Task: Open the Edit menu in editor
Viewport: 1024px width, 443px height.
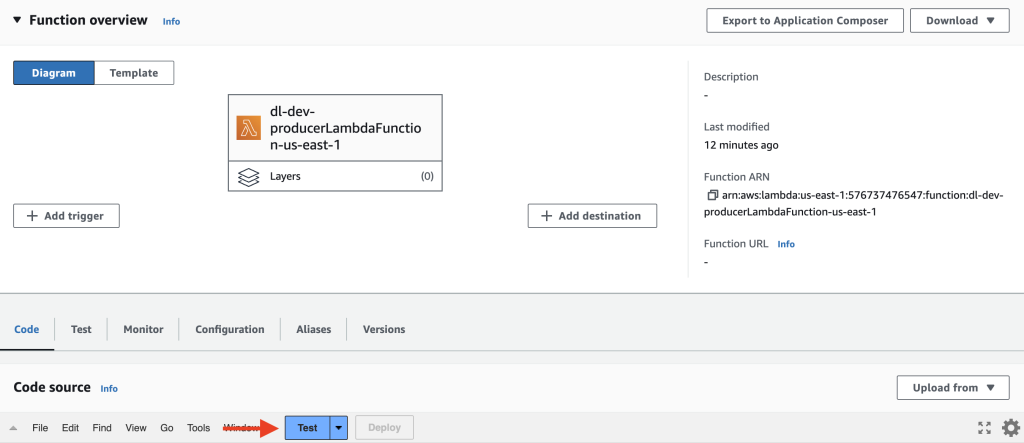Action: point(71,428)
